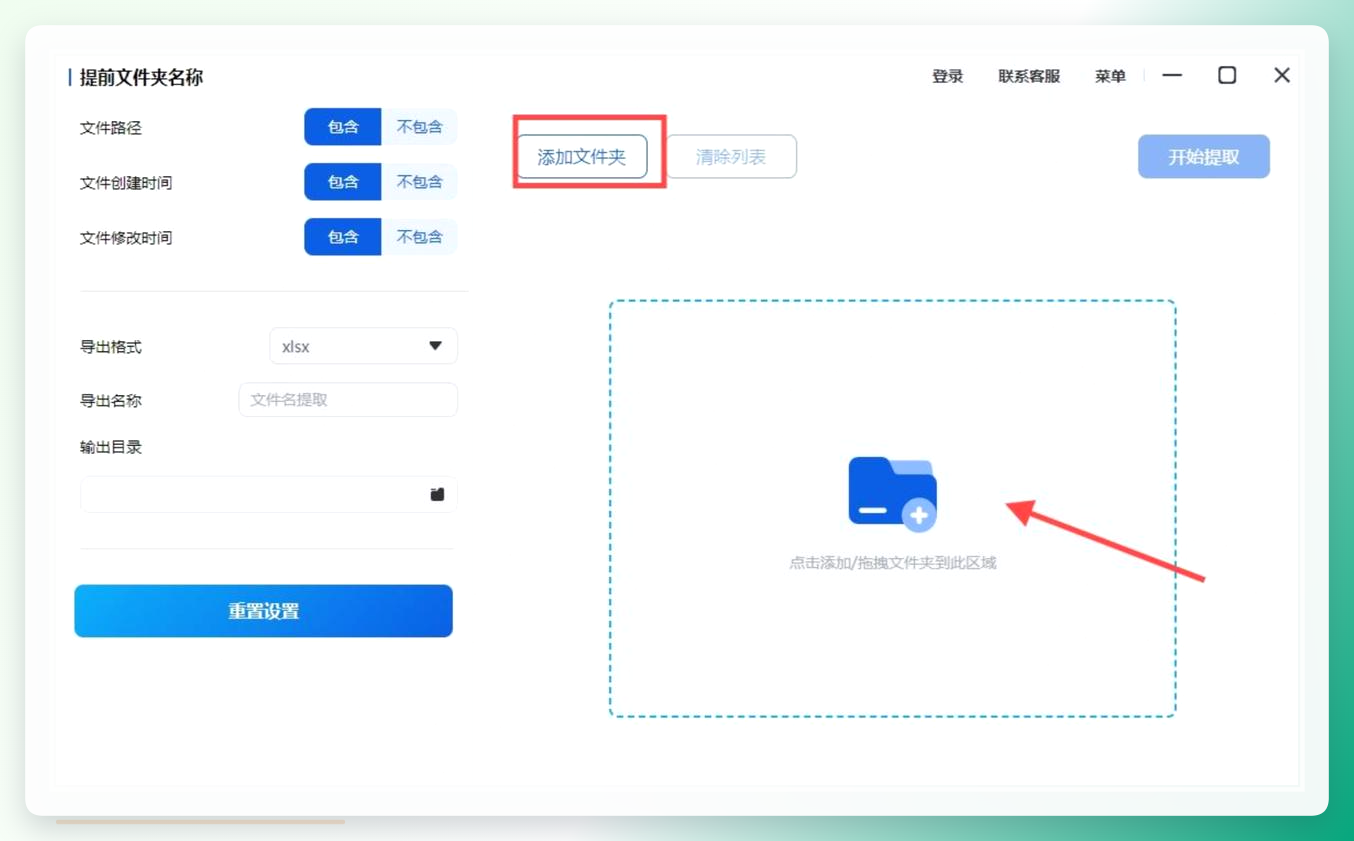Viewport: 1354px width, 841px height.
Task: Close the application window
Action: coord(1282,75)
